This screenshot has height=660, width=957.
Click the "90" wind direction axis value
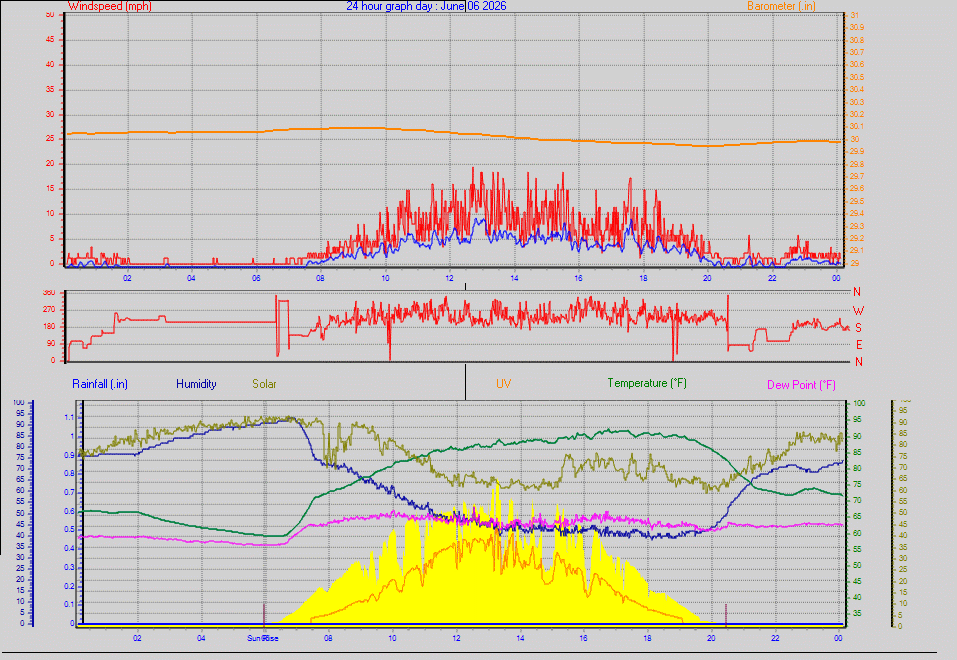pyautogui.click(x=51, y=344)
